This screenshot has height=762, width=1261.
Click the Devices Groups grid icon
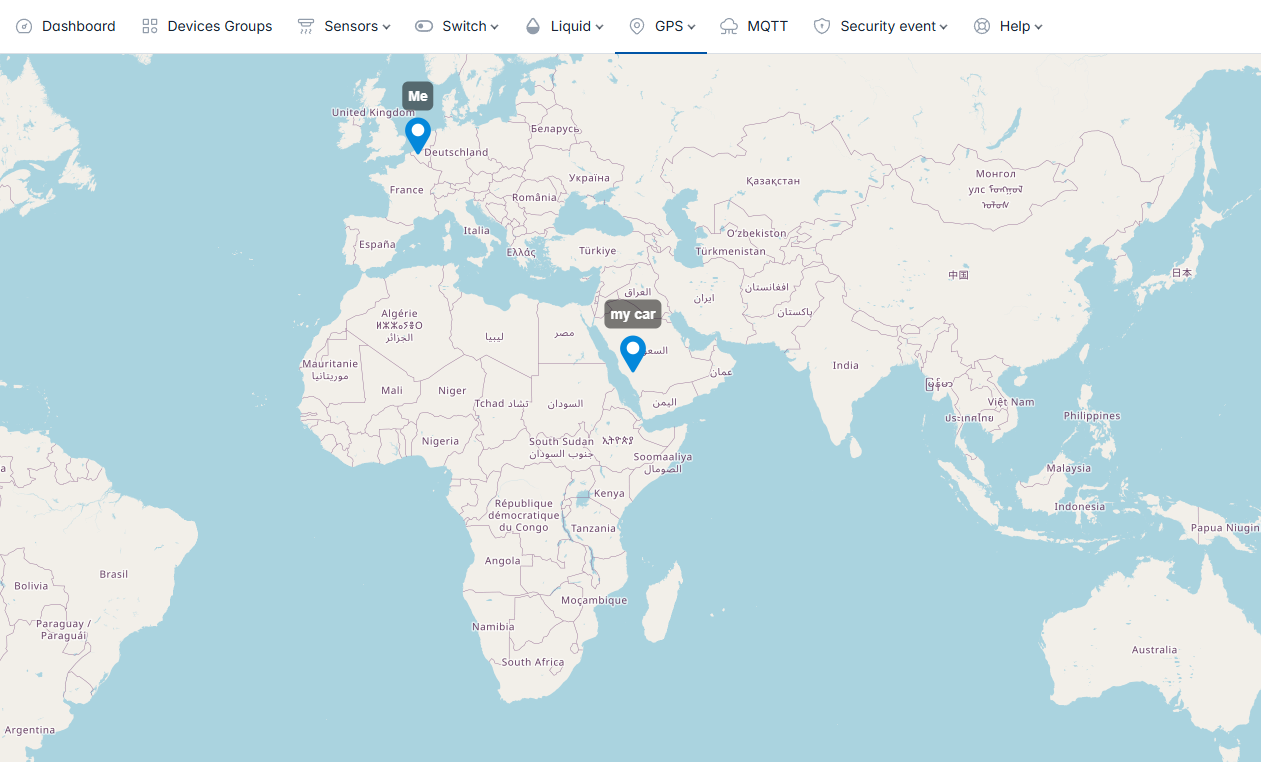(150, 26)
